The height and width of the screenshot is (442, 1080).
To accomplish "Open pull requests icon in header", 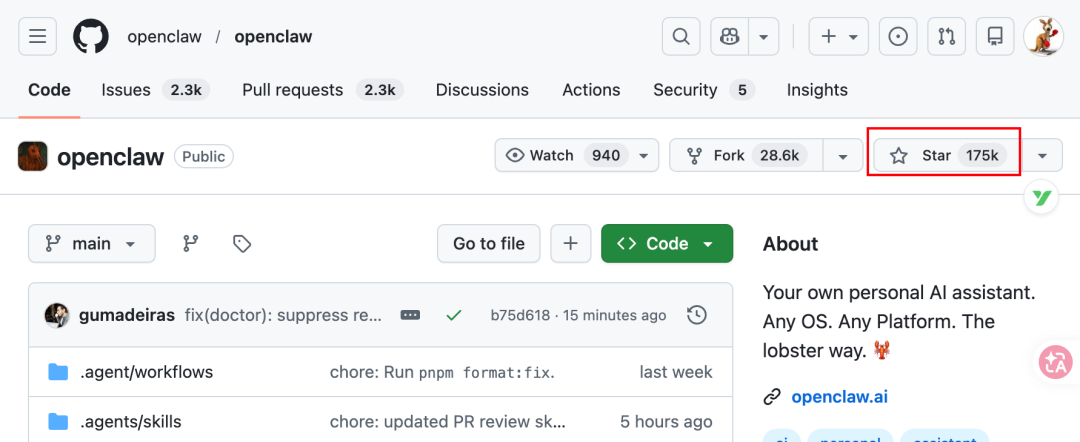I will 946,37.
